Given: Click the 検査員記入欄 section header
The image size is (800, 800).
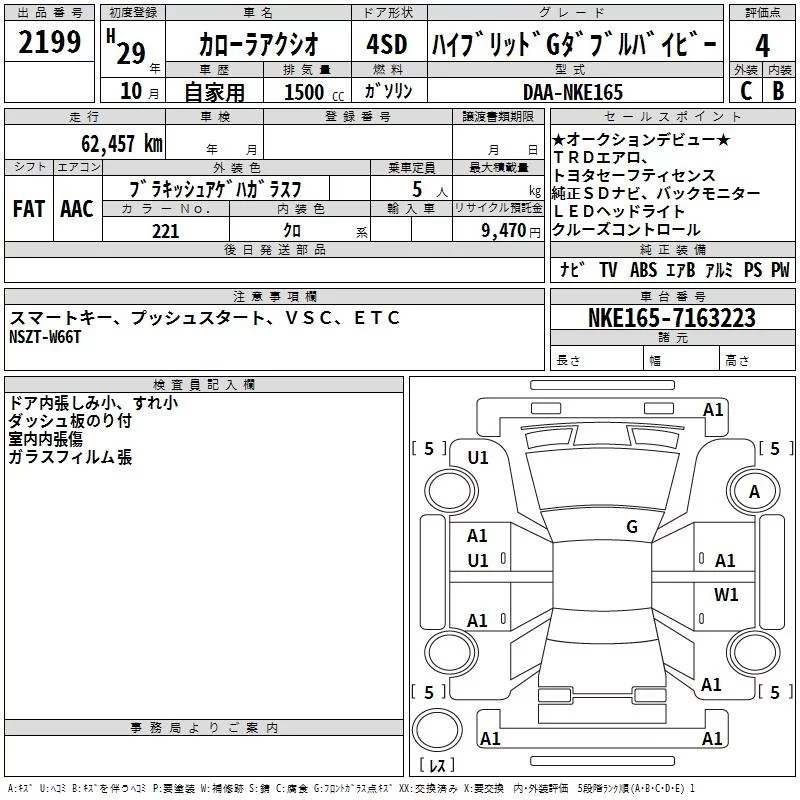Looking at the screenshot, I should [x=204, y=385].
